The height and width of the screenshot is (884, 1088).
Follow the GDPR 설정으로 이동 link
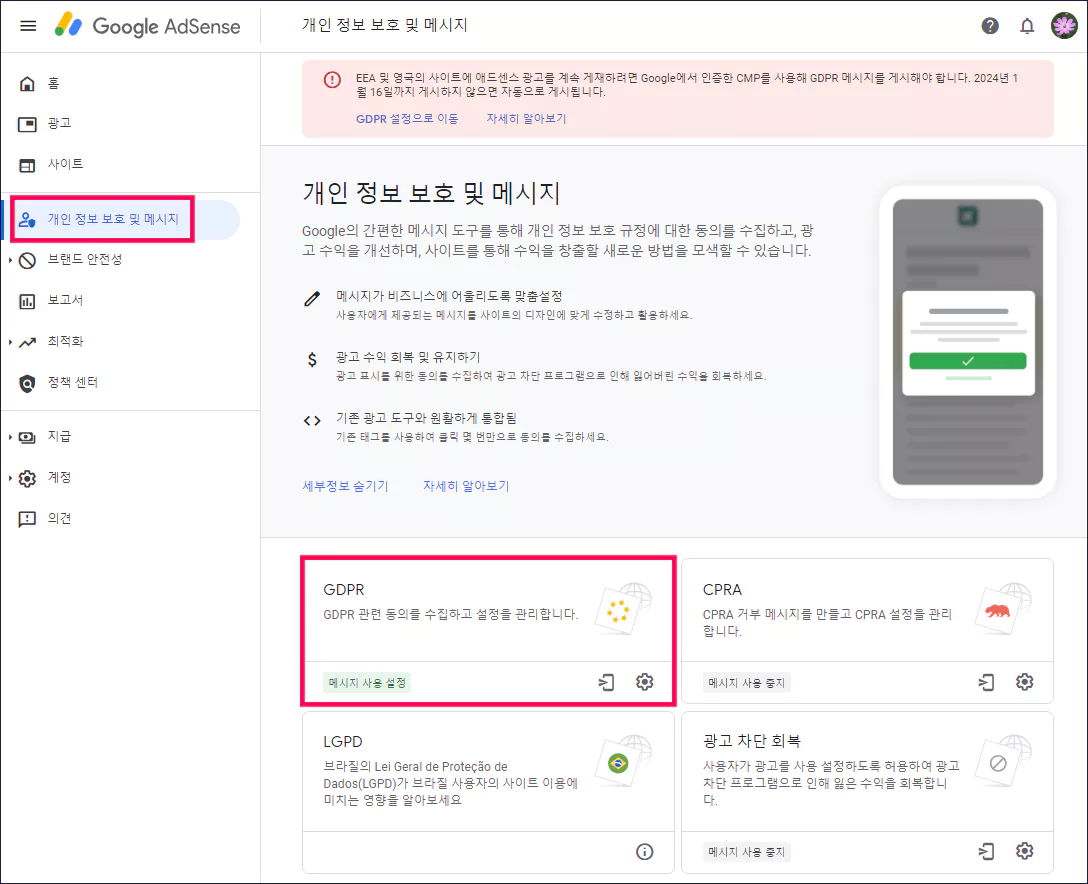(407, 119)
